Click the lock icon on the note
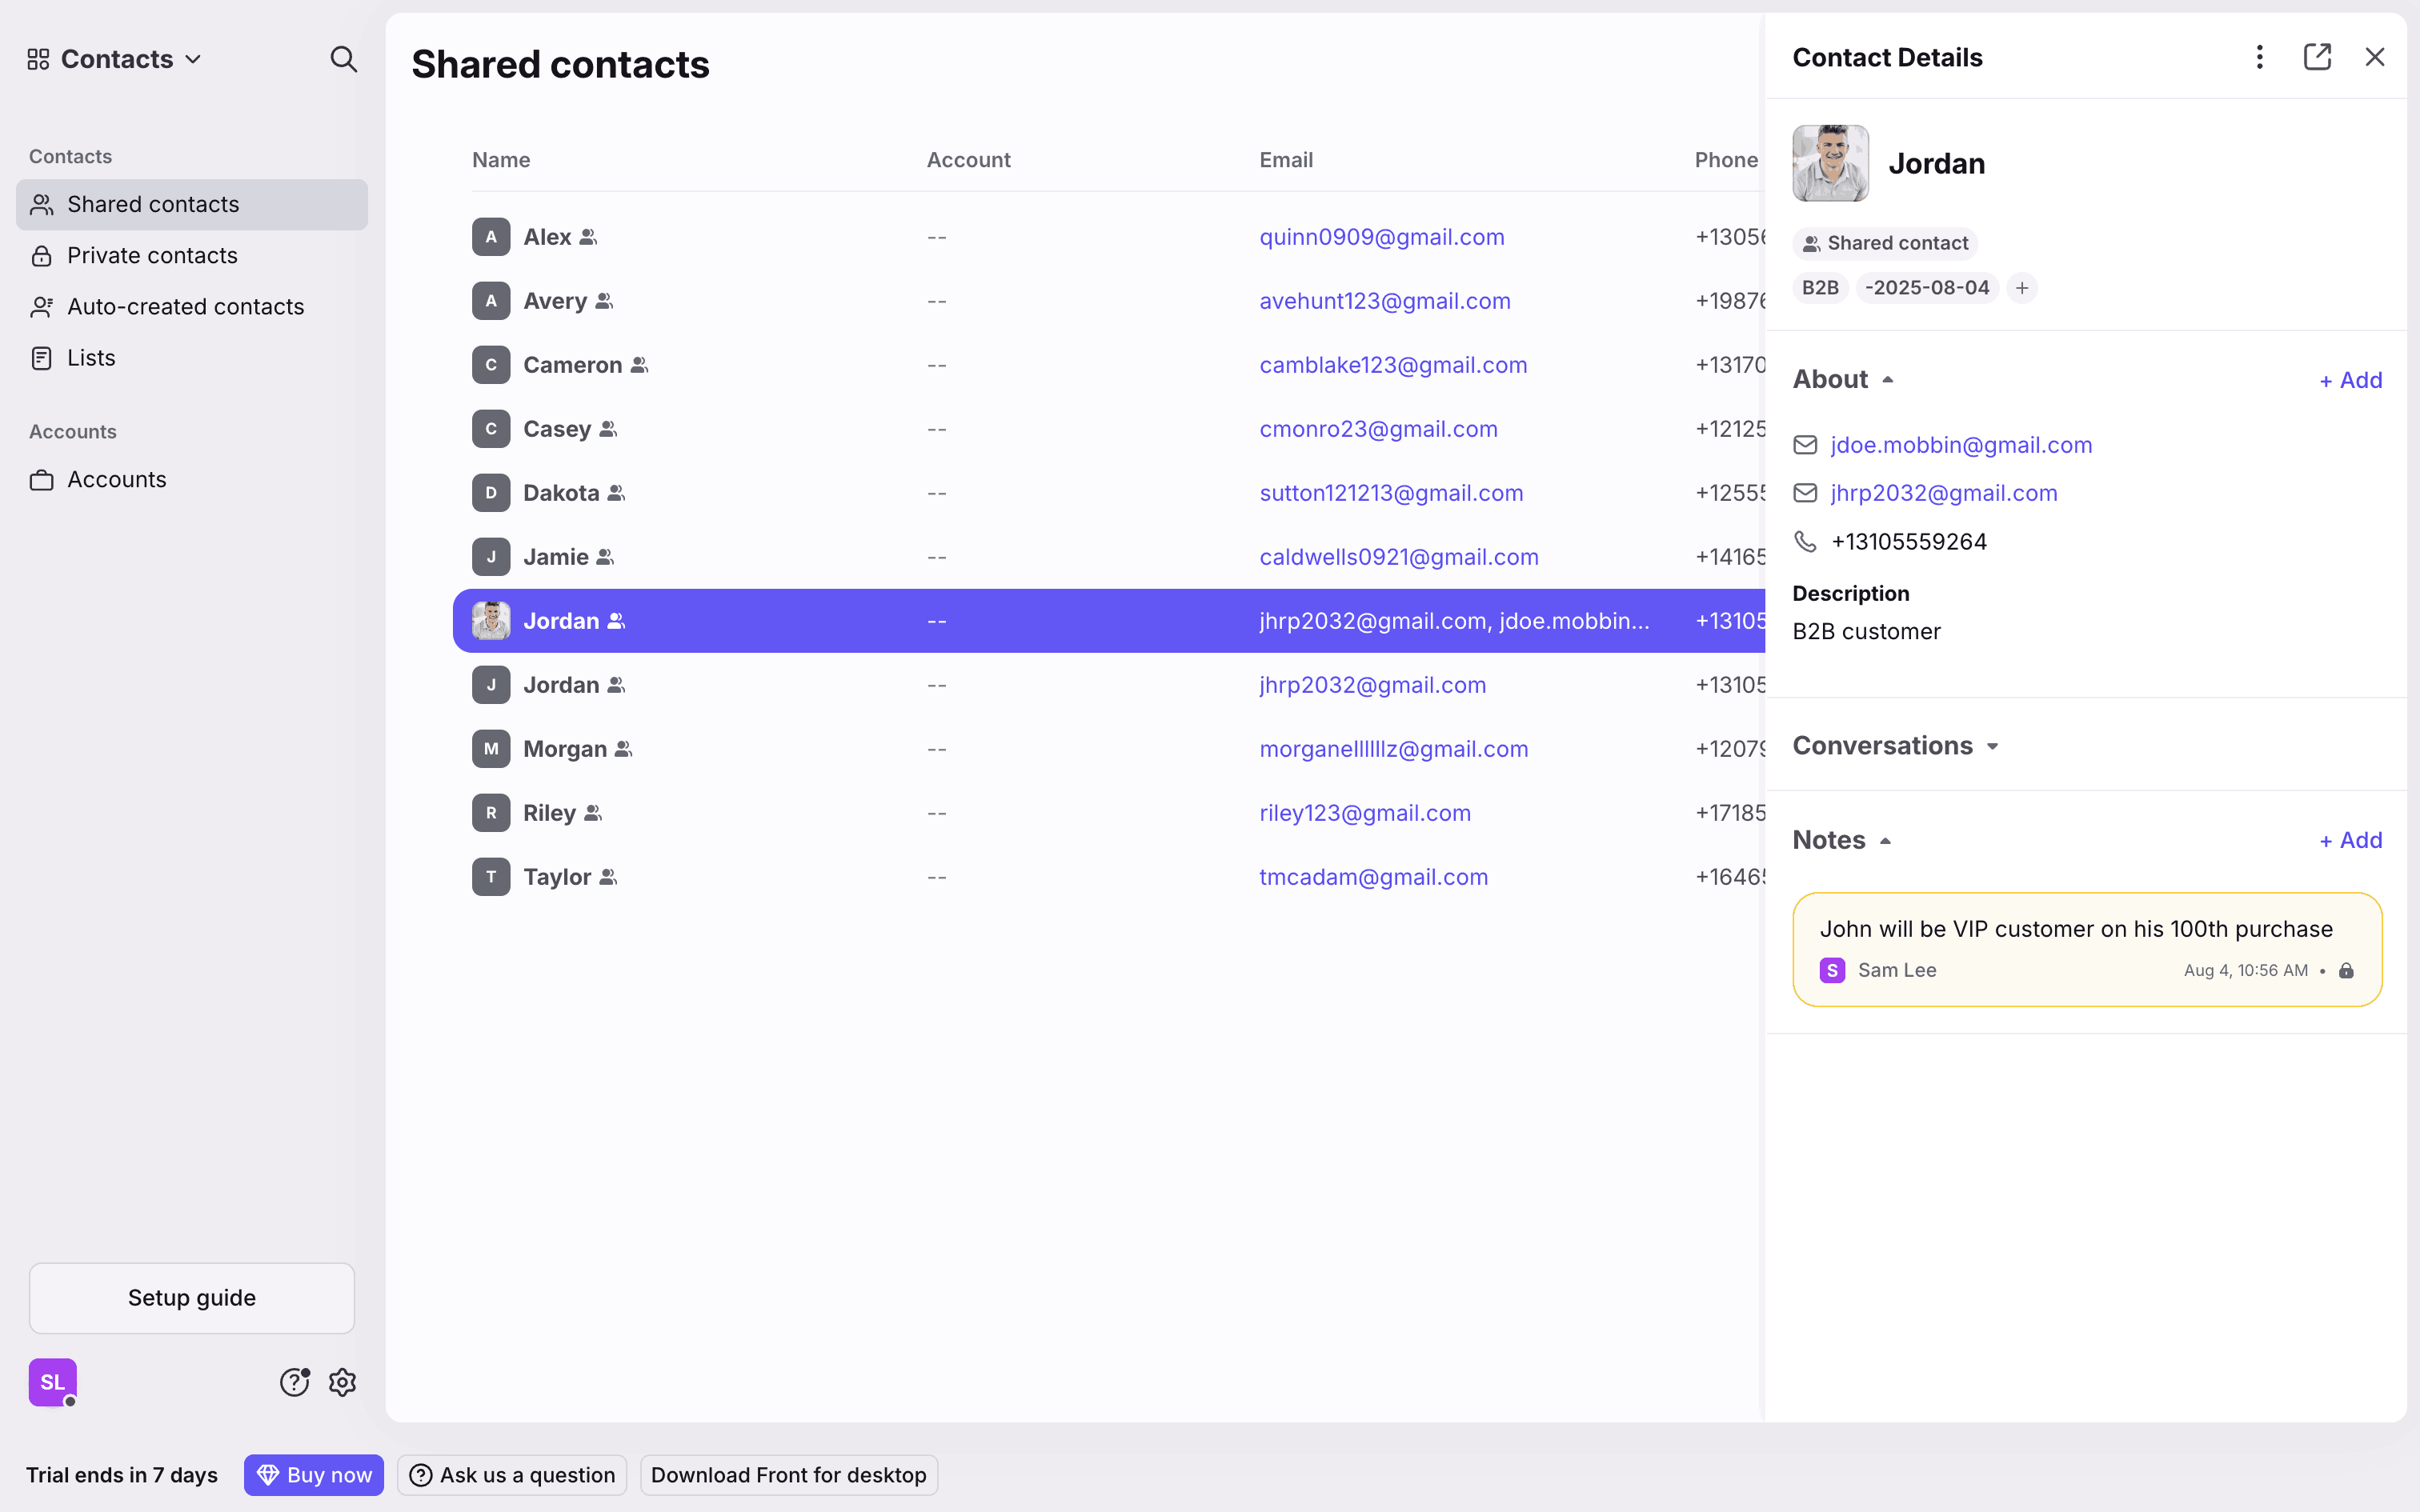Image resolution: width=2420 pixels, height=1512 pixels. 2346,971
